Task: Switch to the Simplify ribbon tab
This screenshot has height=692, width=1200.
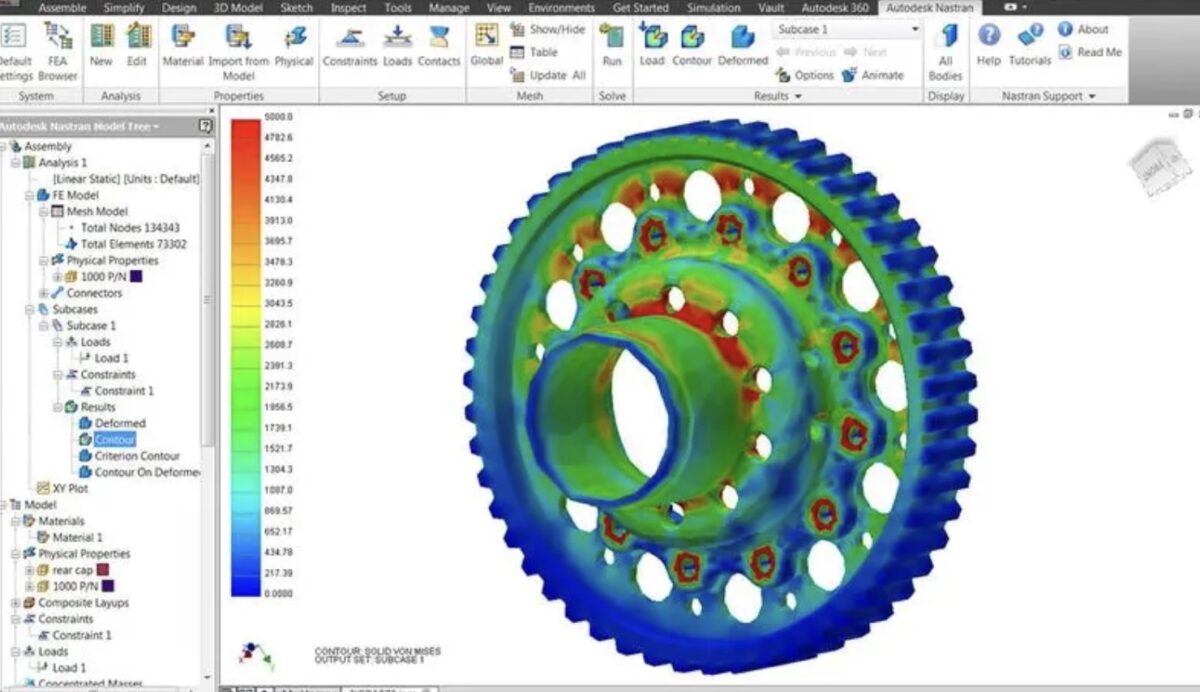Action: 124,8
